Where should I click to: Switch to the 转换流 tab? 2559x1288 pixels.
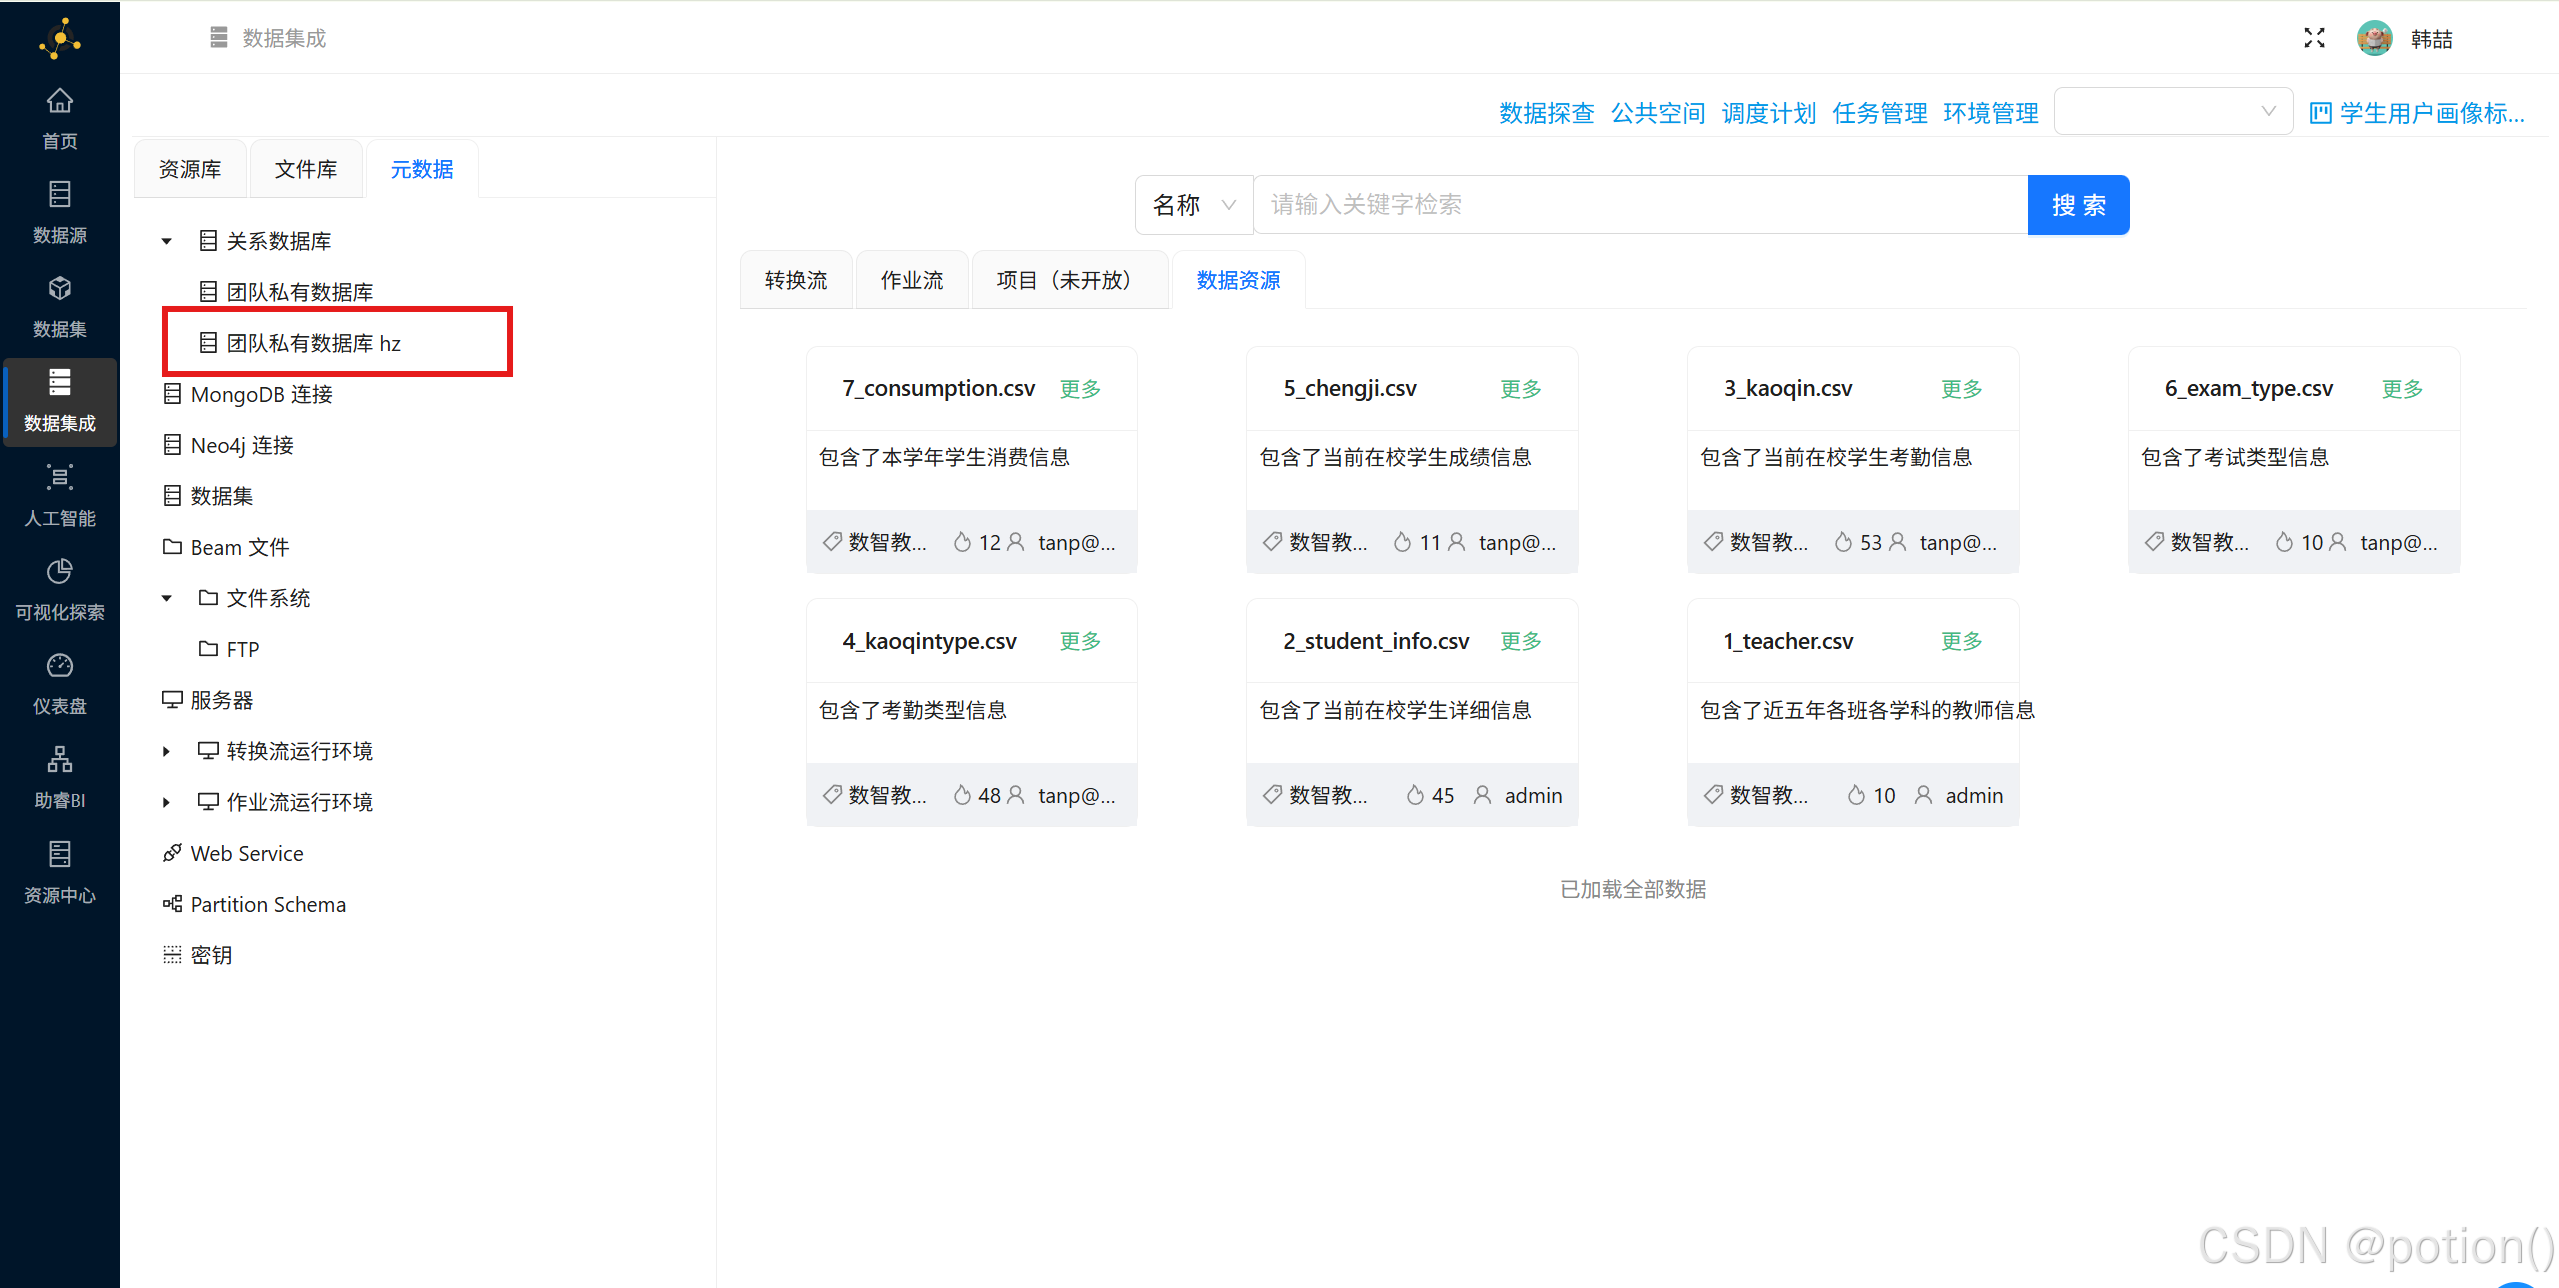tap(796, 280)
